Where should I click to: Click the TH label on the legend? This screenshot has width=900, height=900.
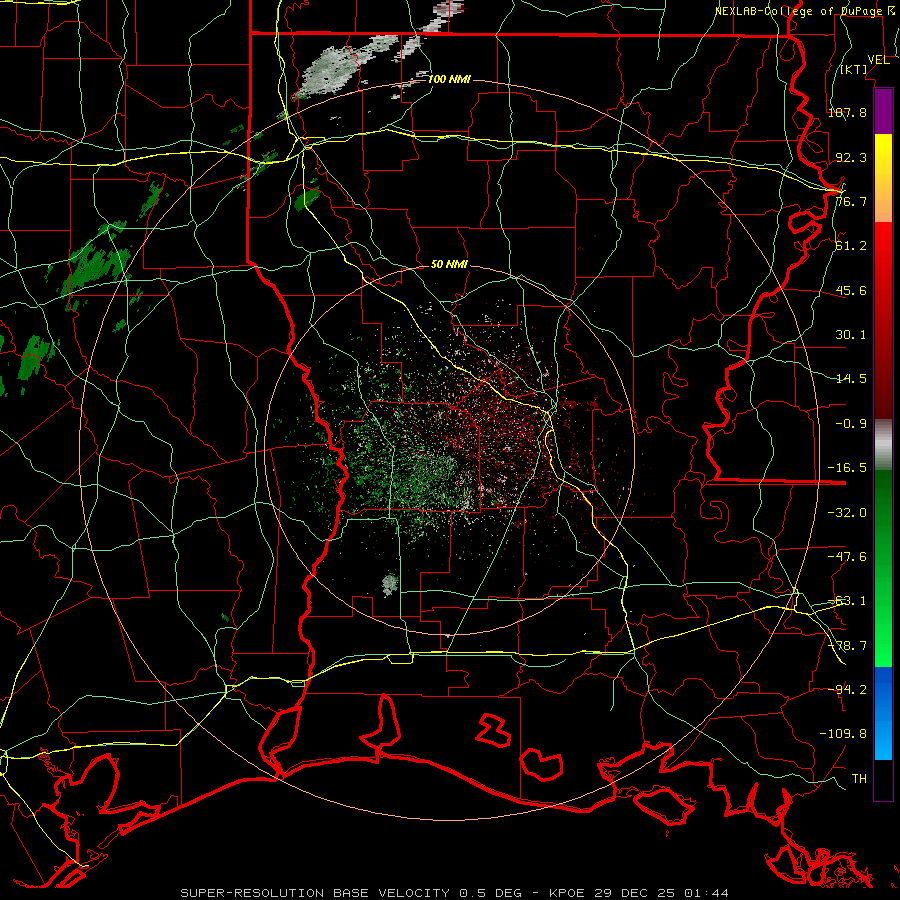(x=859, y=779)
